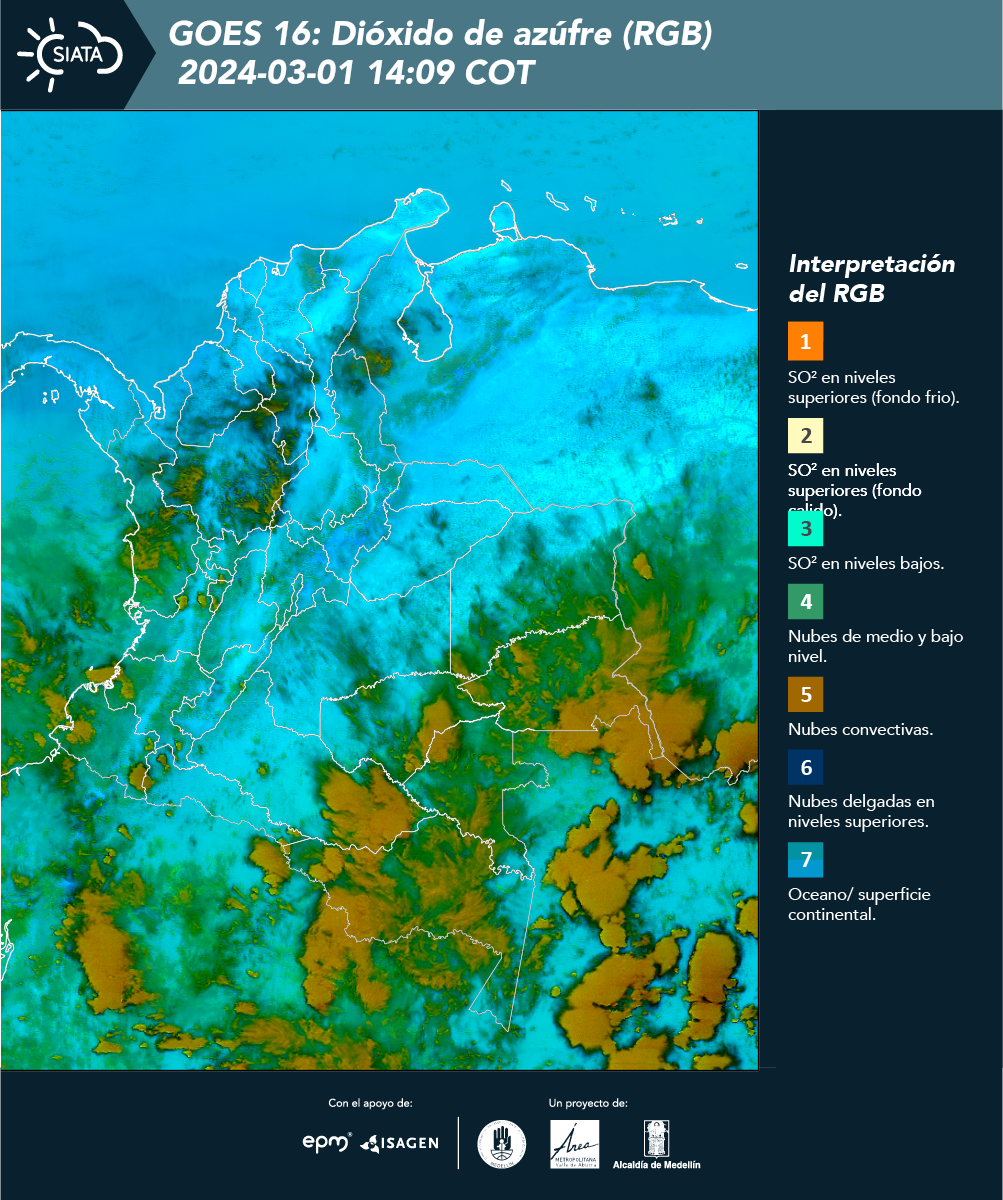Click the brown swatch numbered 5
The image size is (1003, 1200).
[805, 693]
